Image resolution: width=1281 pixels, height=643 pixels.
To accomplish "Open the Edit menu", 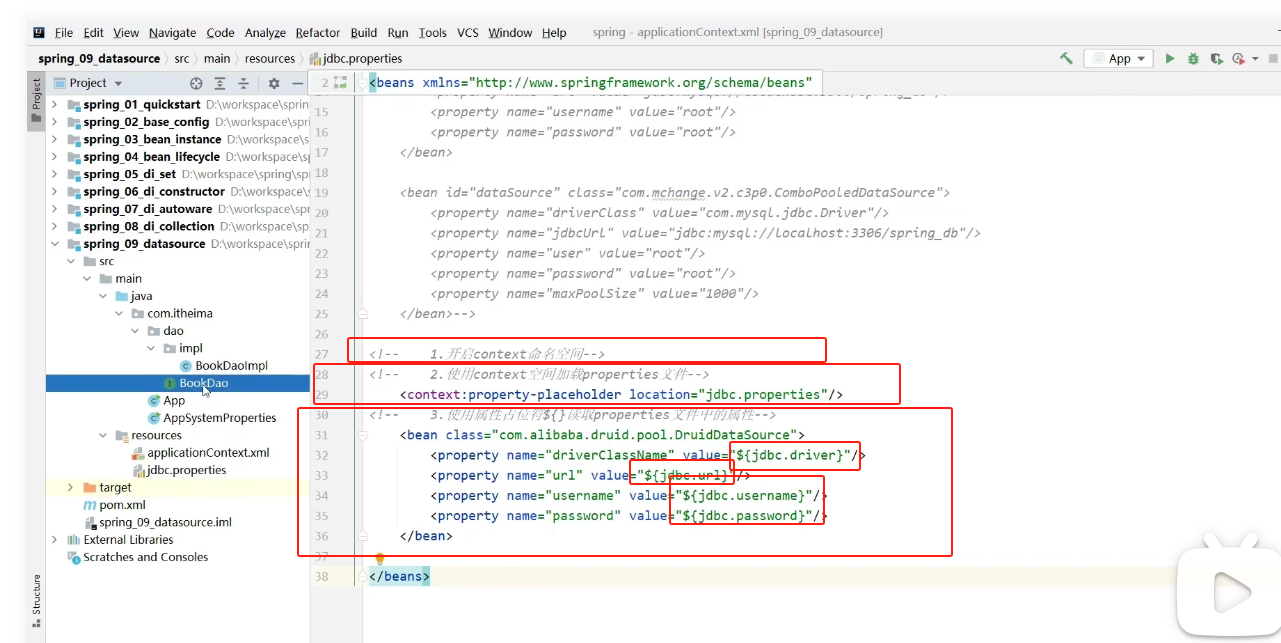I will coord(94,32).
